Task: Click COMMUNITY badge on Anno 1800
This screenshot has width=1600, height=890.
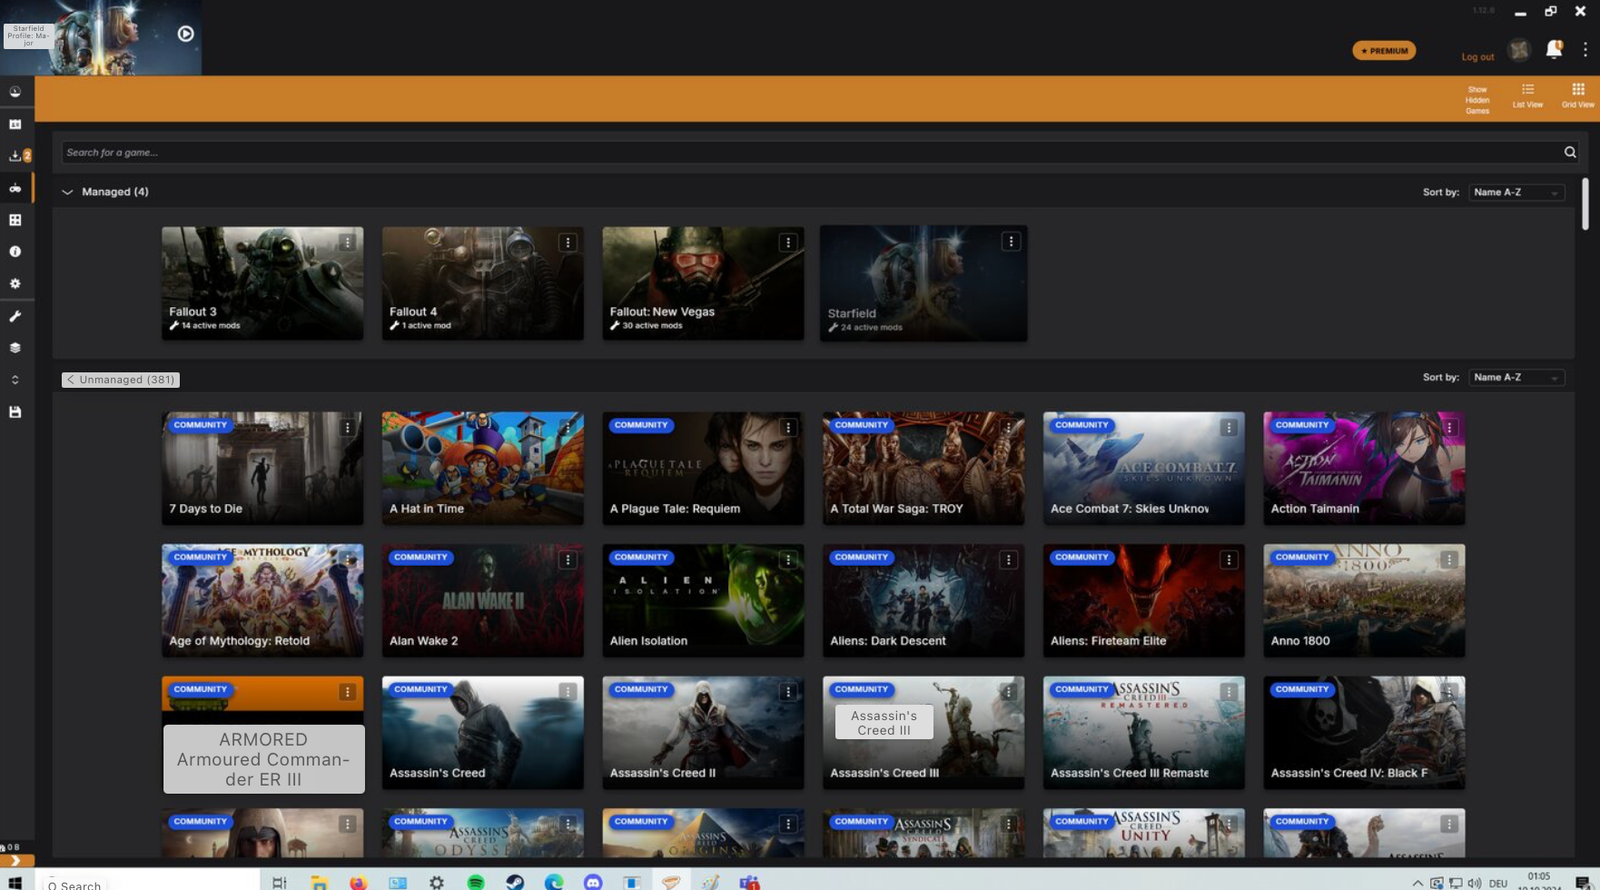Action: [x=1302, y=557]
